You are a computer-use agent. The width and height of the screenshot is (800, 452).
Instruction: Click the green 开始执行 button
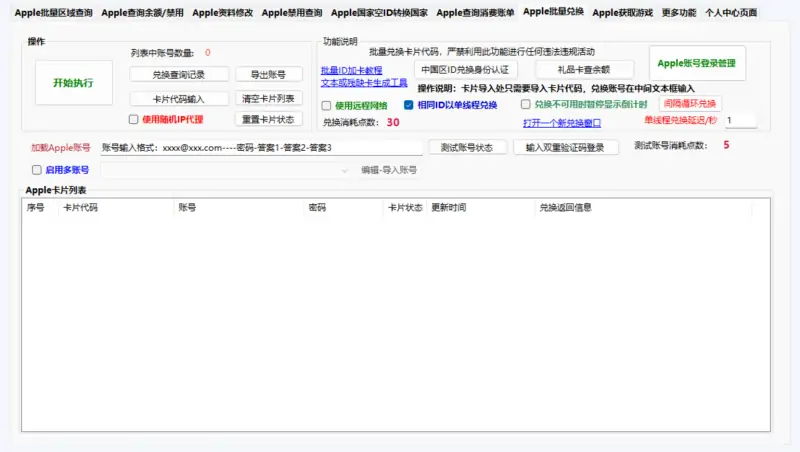(73, 83)
